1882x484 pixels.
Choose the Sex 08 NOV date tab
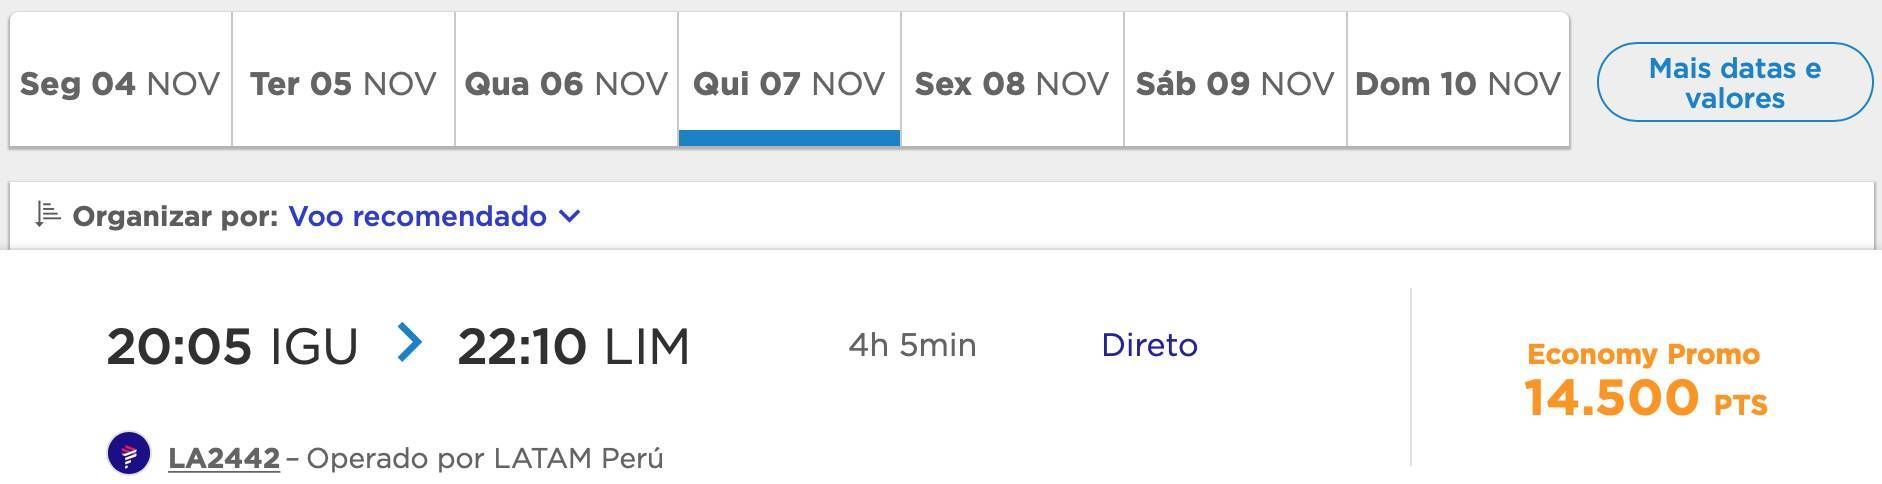pyautogui.click(x=1012, y=80)
